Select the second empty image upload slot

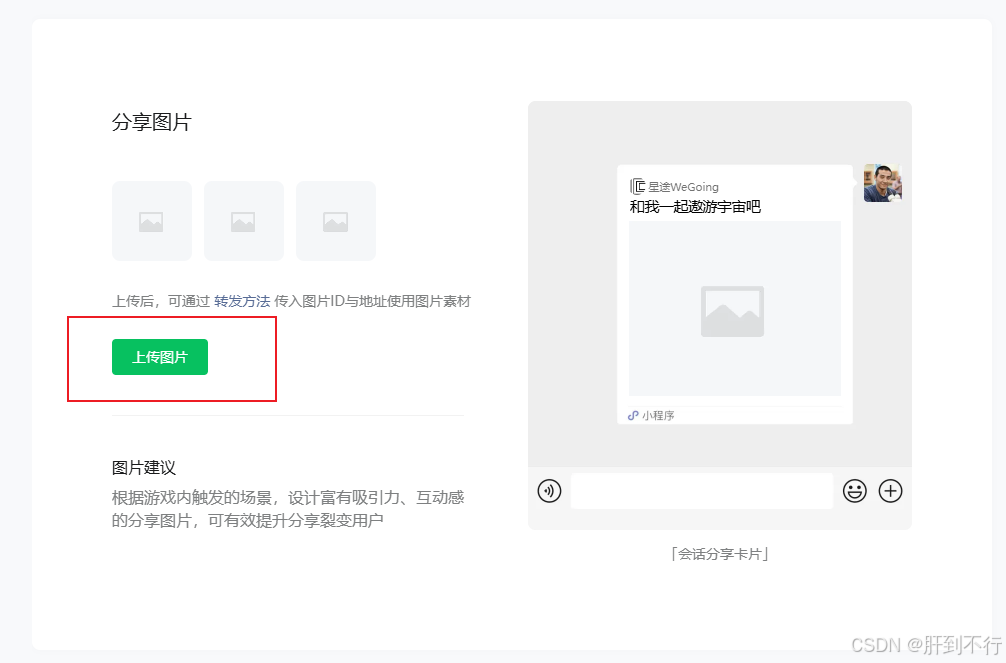point(244,220)
